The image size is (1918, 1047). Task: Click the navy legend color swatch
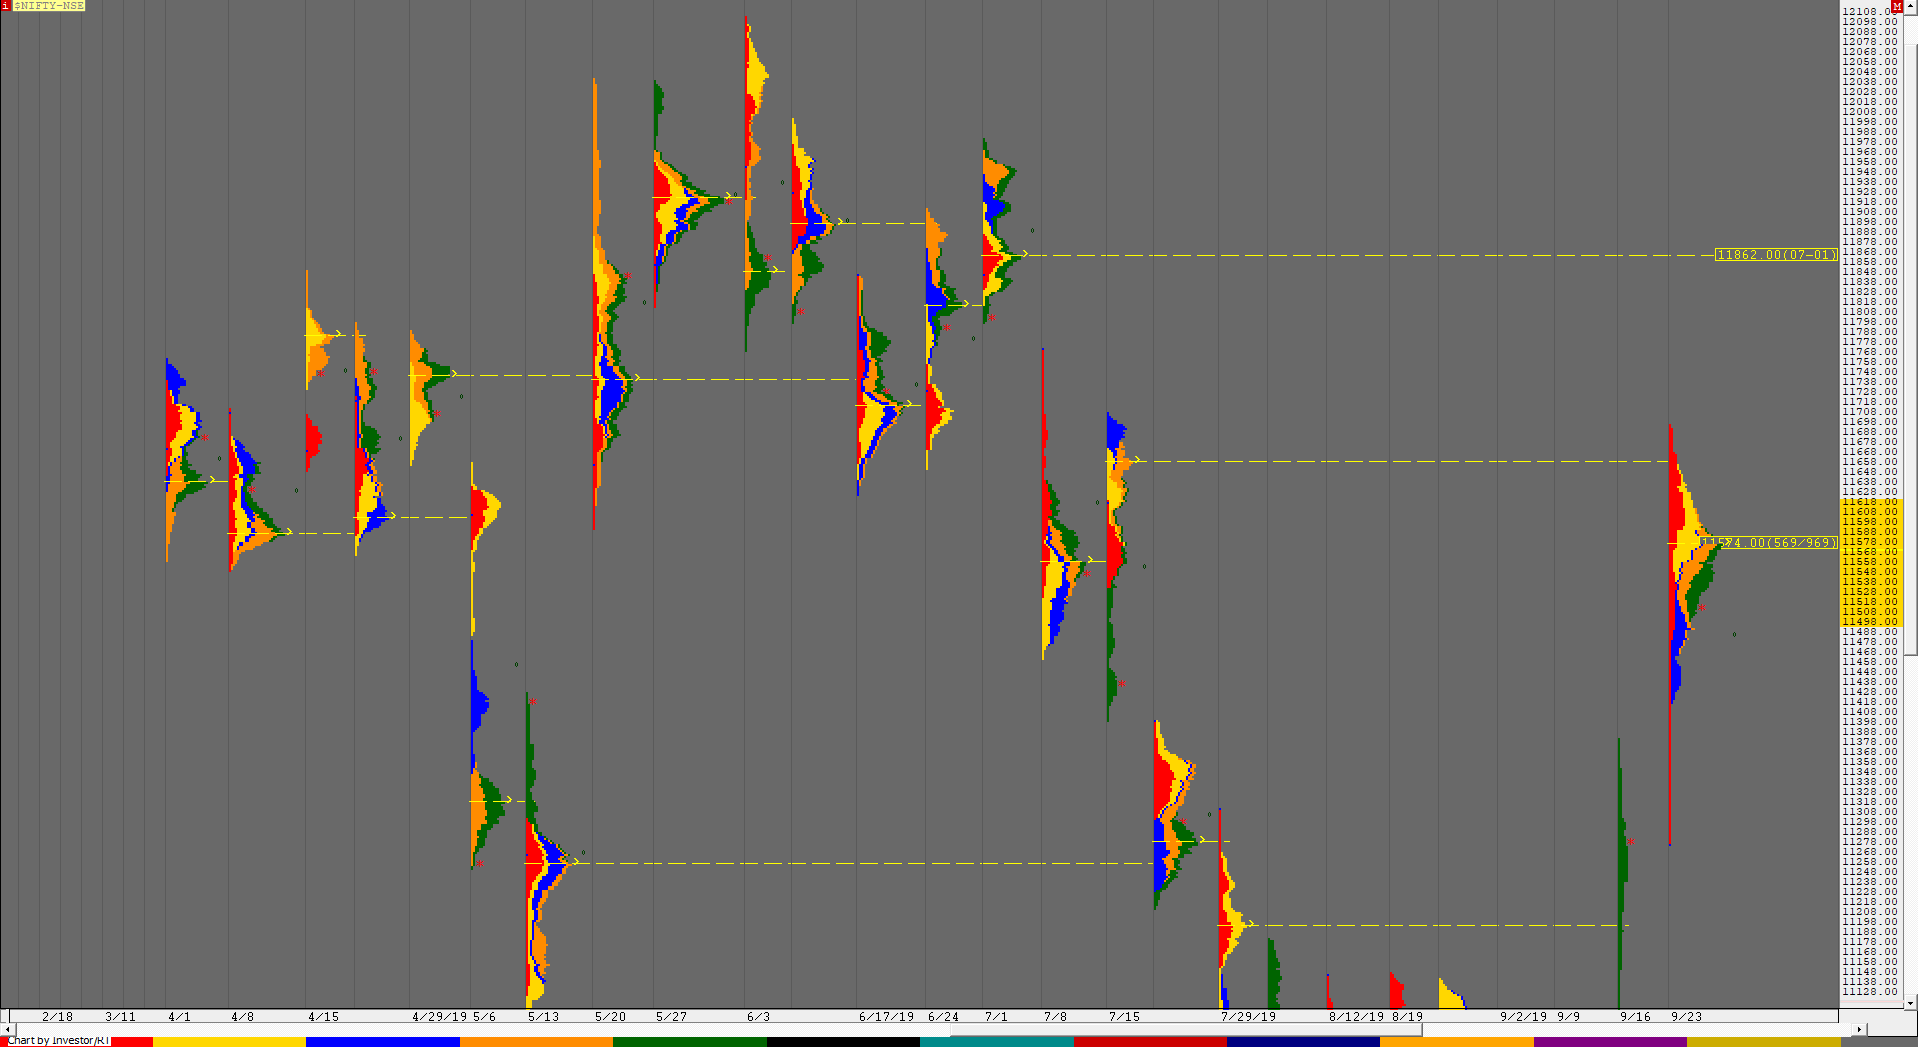(1303, 1042)
